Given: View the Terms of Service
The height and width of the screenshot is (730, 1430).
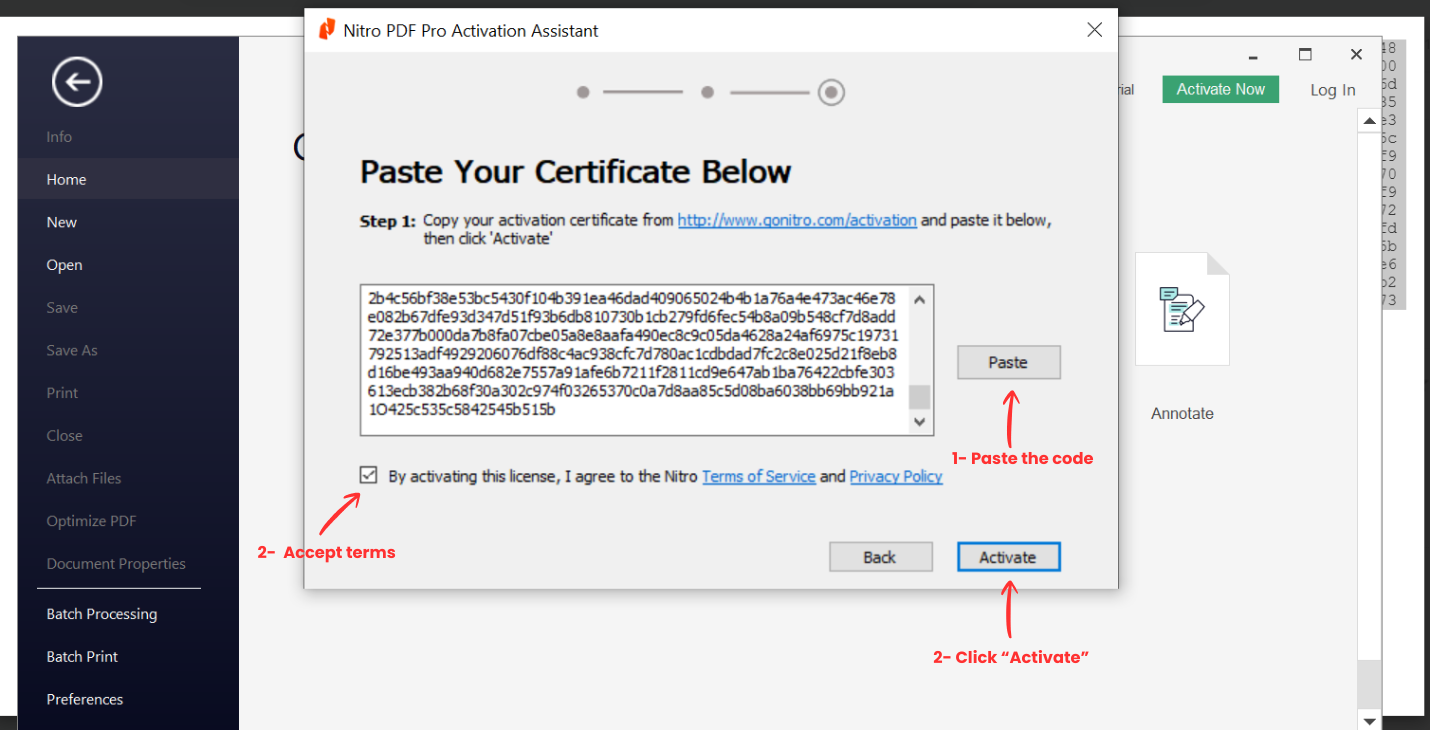Looking at the screenshot, I should coord(759,476).
